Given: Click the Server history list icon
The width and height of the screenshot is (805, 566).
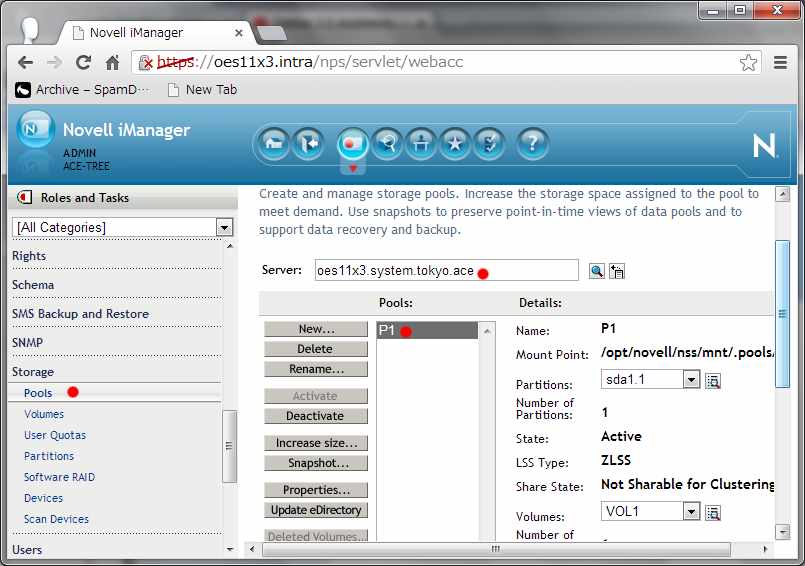Looking at the screenshot, I should click(617, 271).
